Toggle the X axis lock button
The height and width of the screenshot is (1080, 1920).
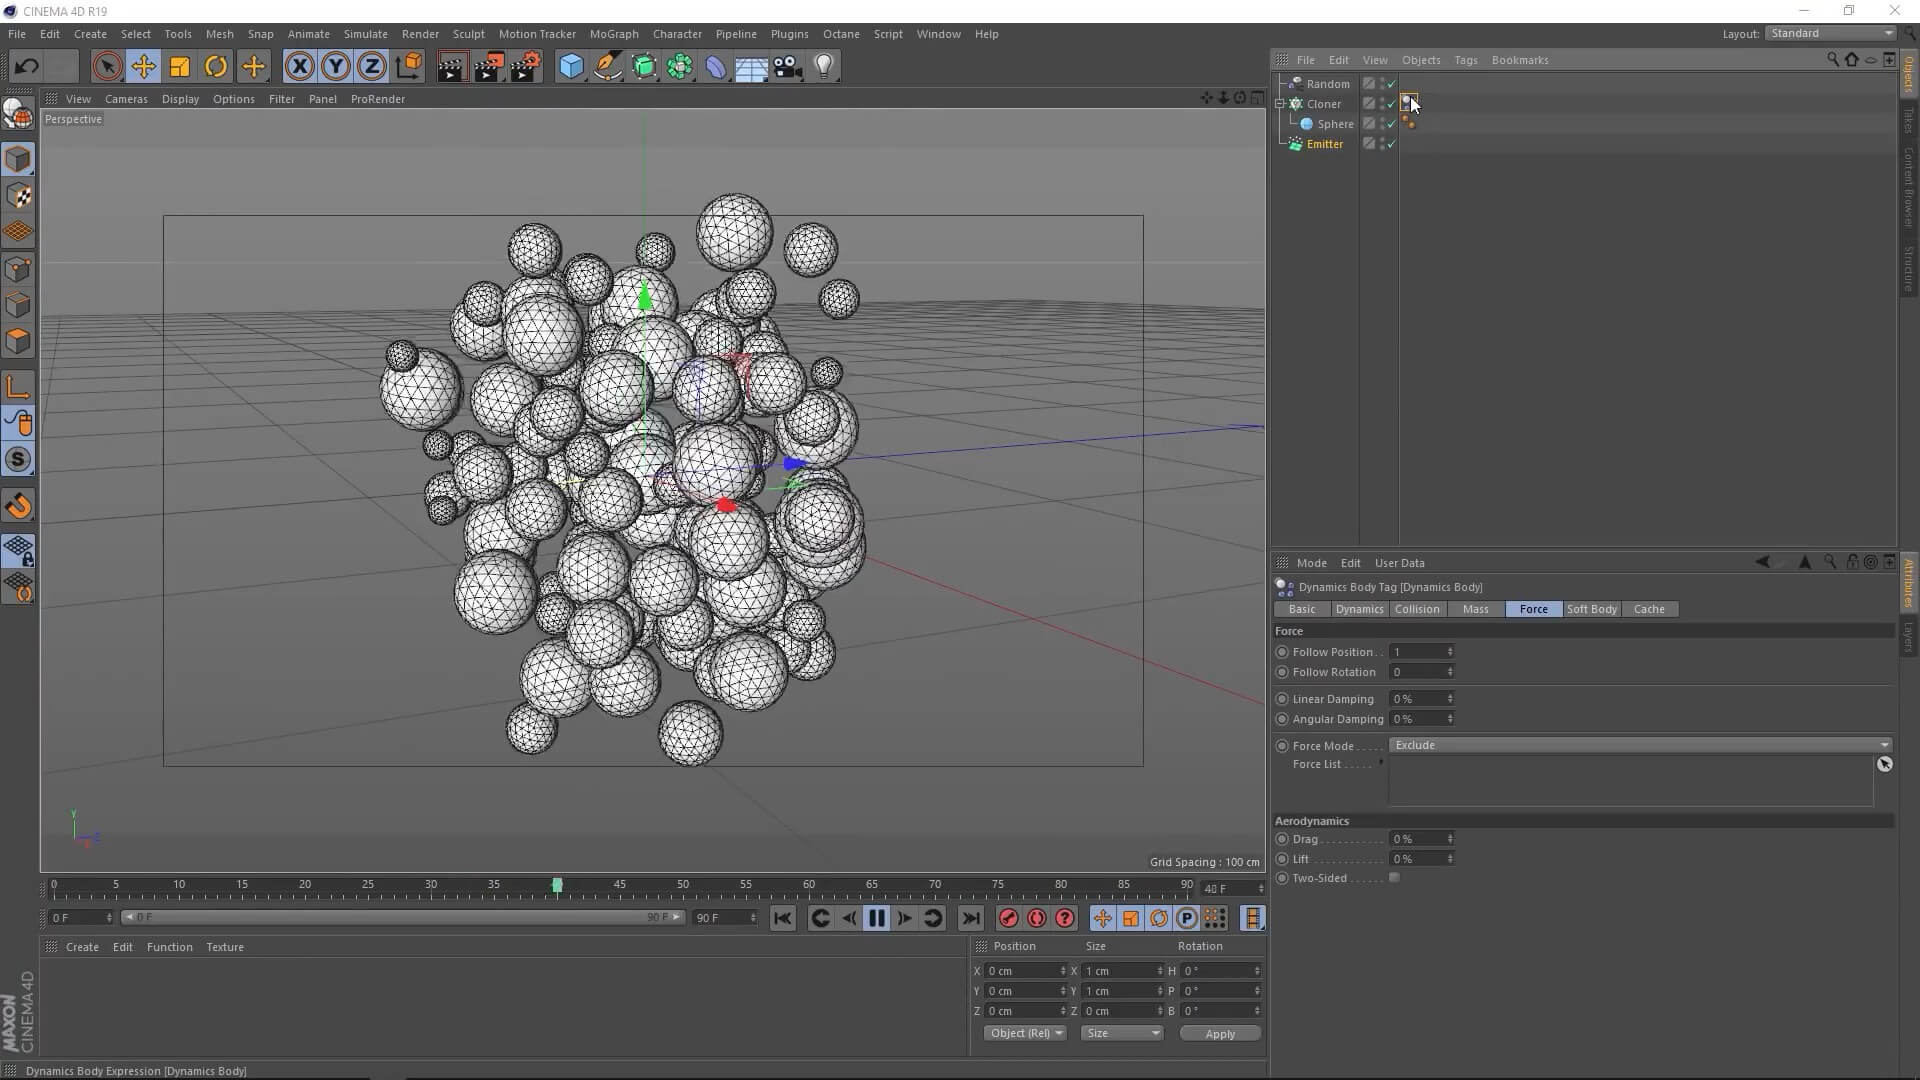click(x=299, y=67)
